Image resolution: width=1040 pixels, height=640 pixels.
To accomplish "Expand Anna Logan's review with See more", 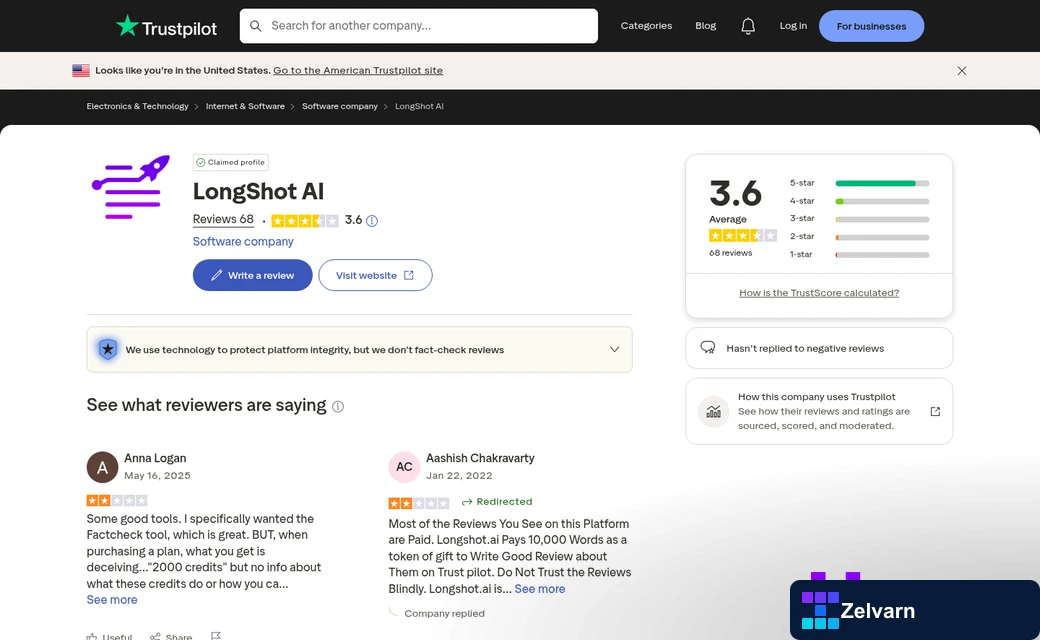I will click(112, 600).
